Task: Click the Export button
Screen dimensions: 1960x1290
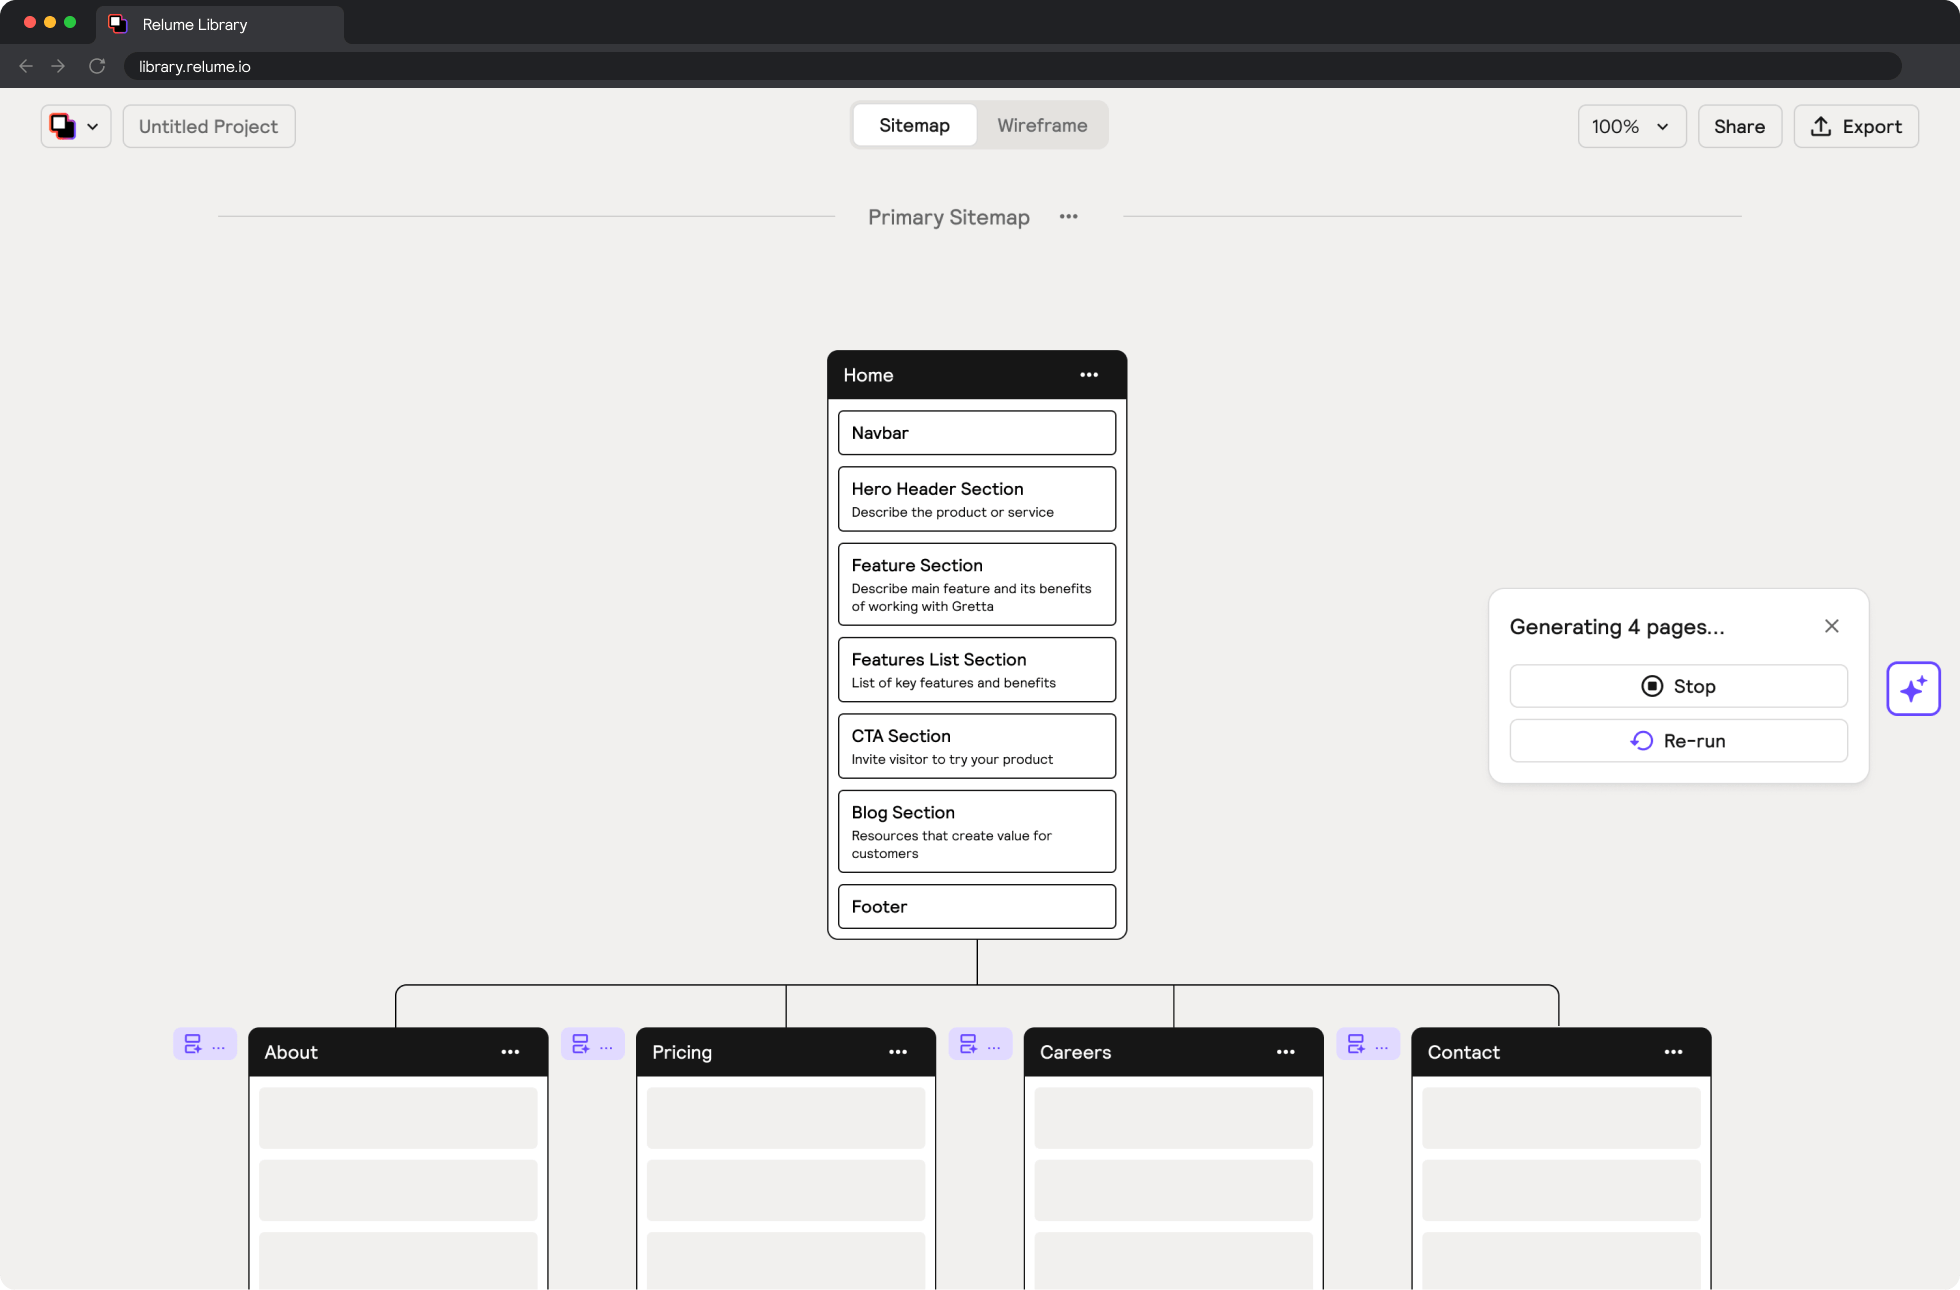Action: point(1855,126)
